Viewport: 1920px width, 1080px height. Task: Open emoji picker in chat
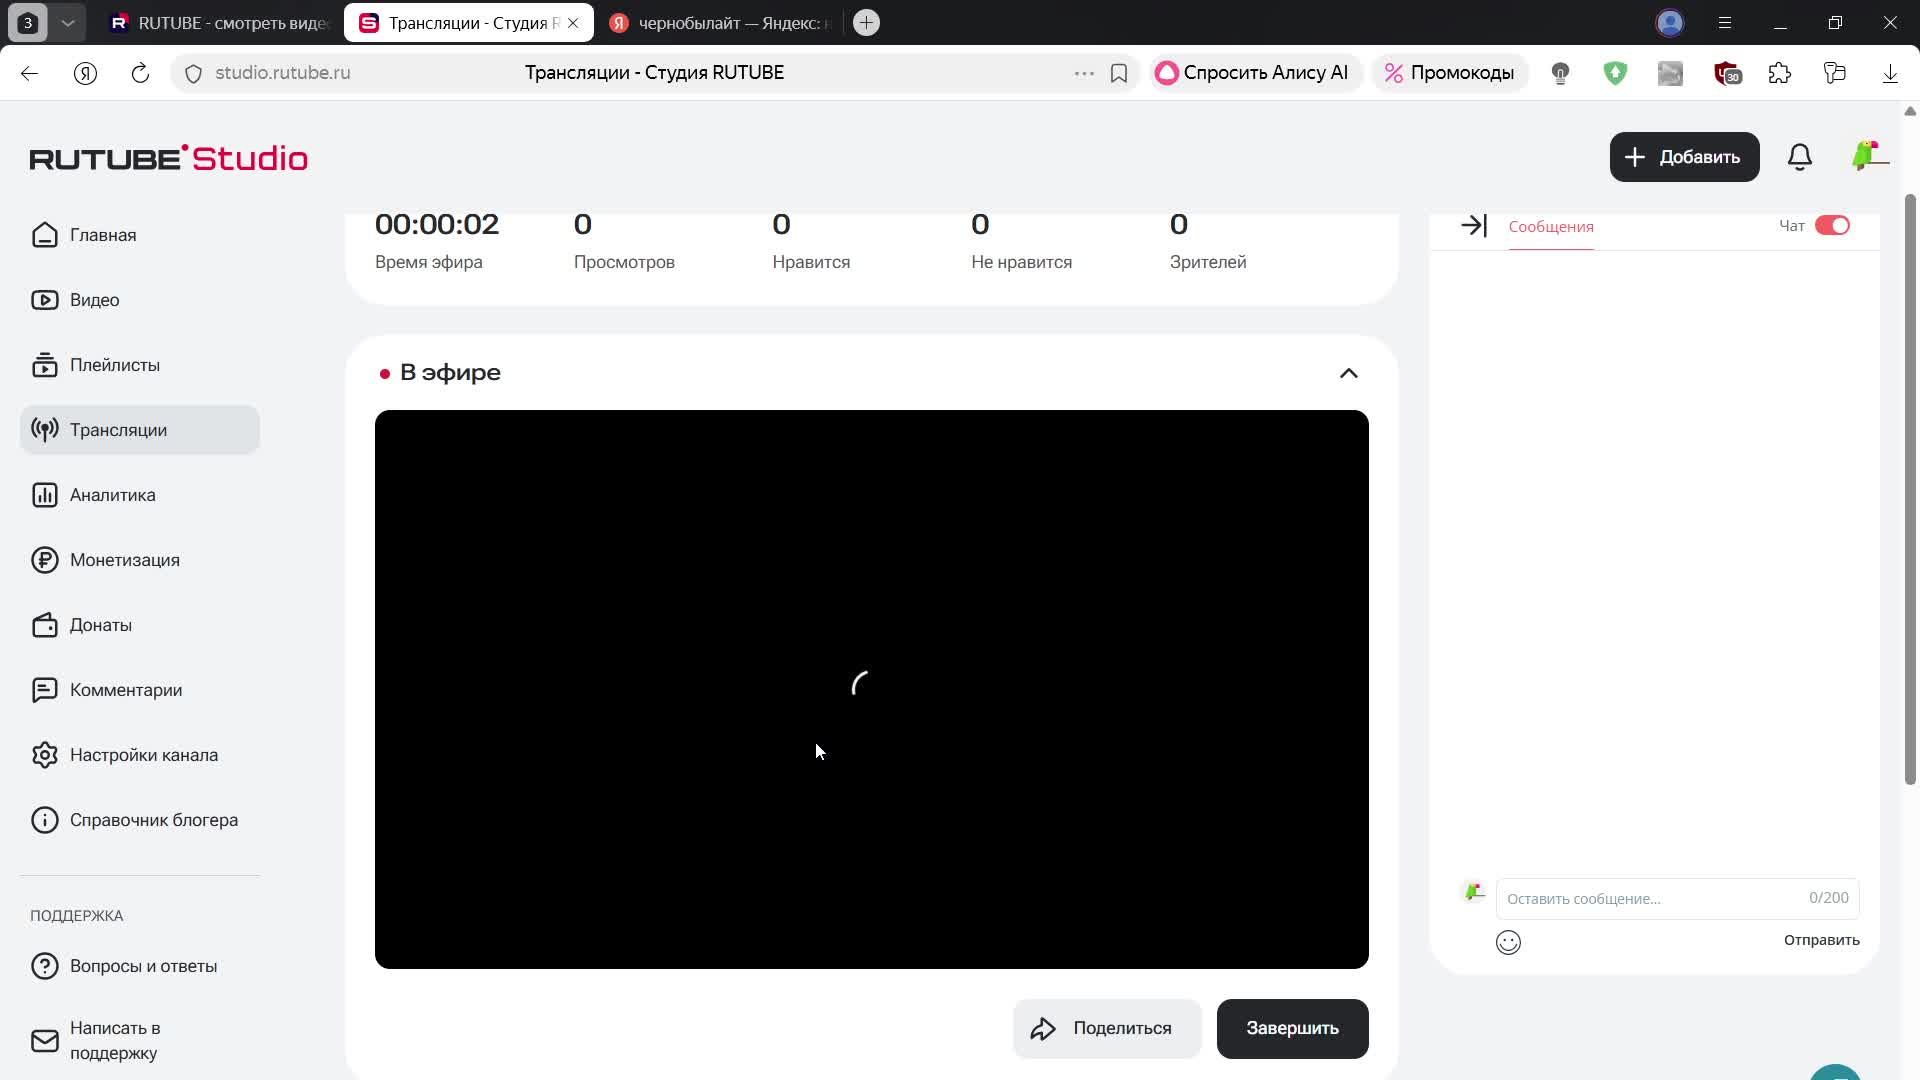[x=1508, y=942]
